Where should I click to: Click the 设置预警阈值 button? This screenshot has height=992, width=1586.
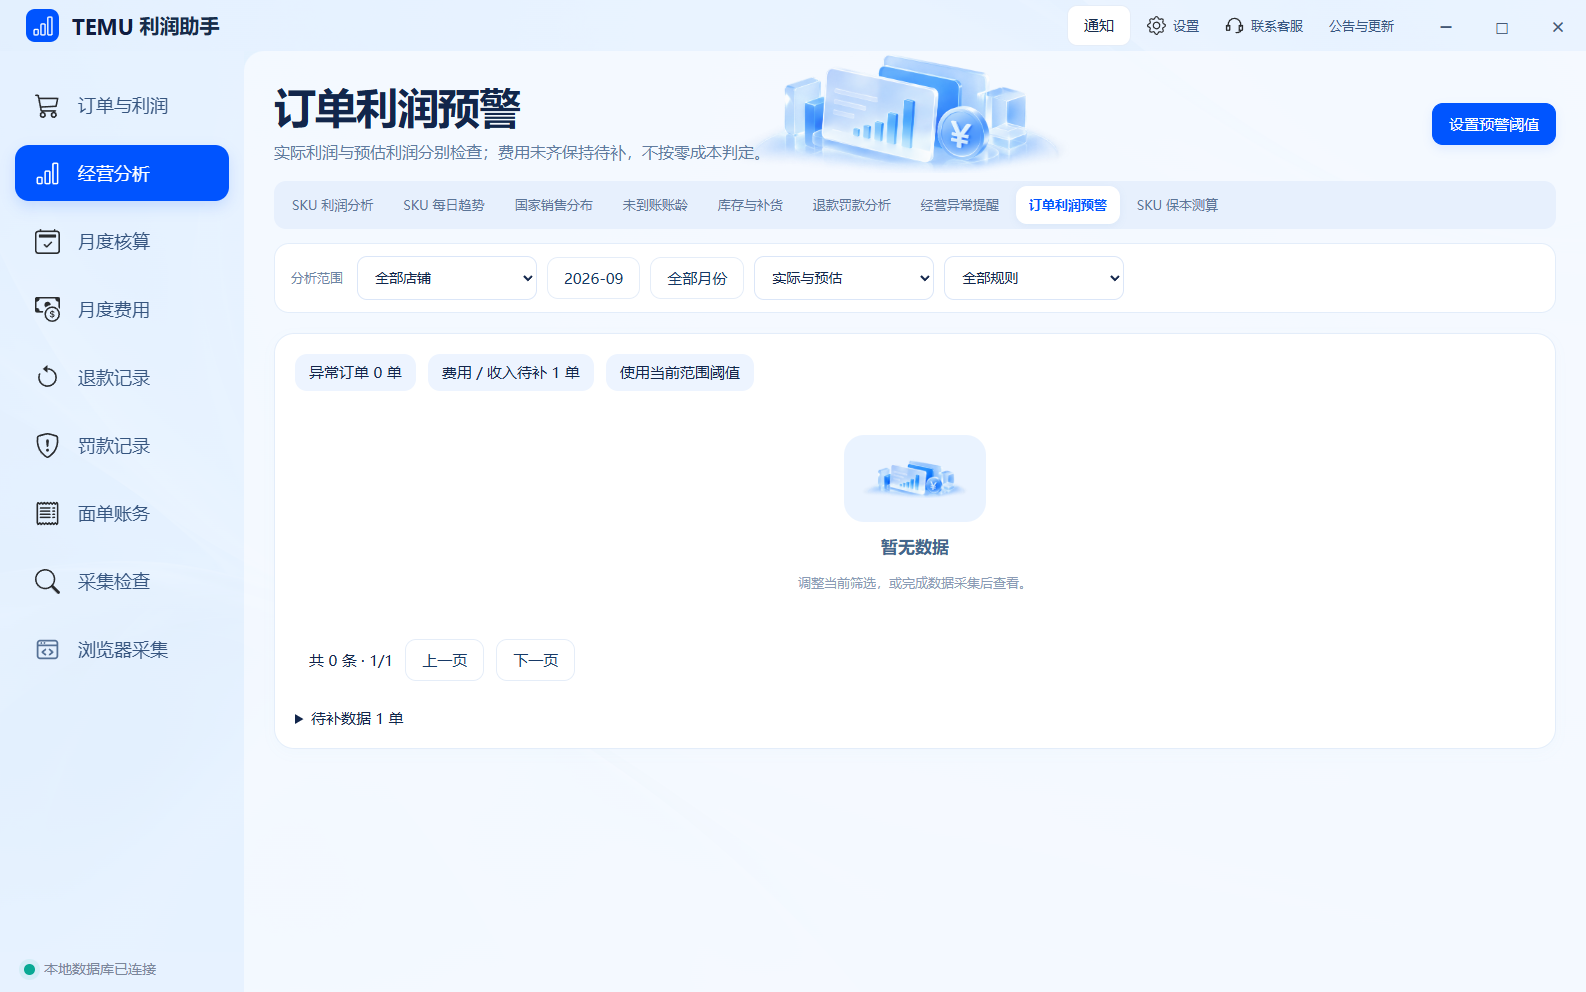click(1494, 124)
